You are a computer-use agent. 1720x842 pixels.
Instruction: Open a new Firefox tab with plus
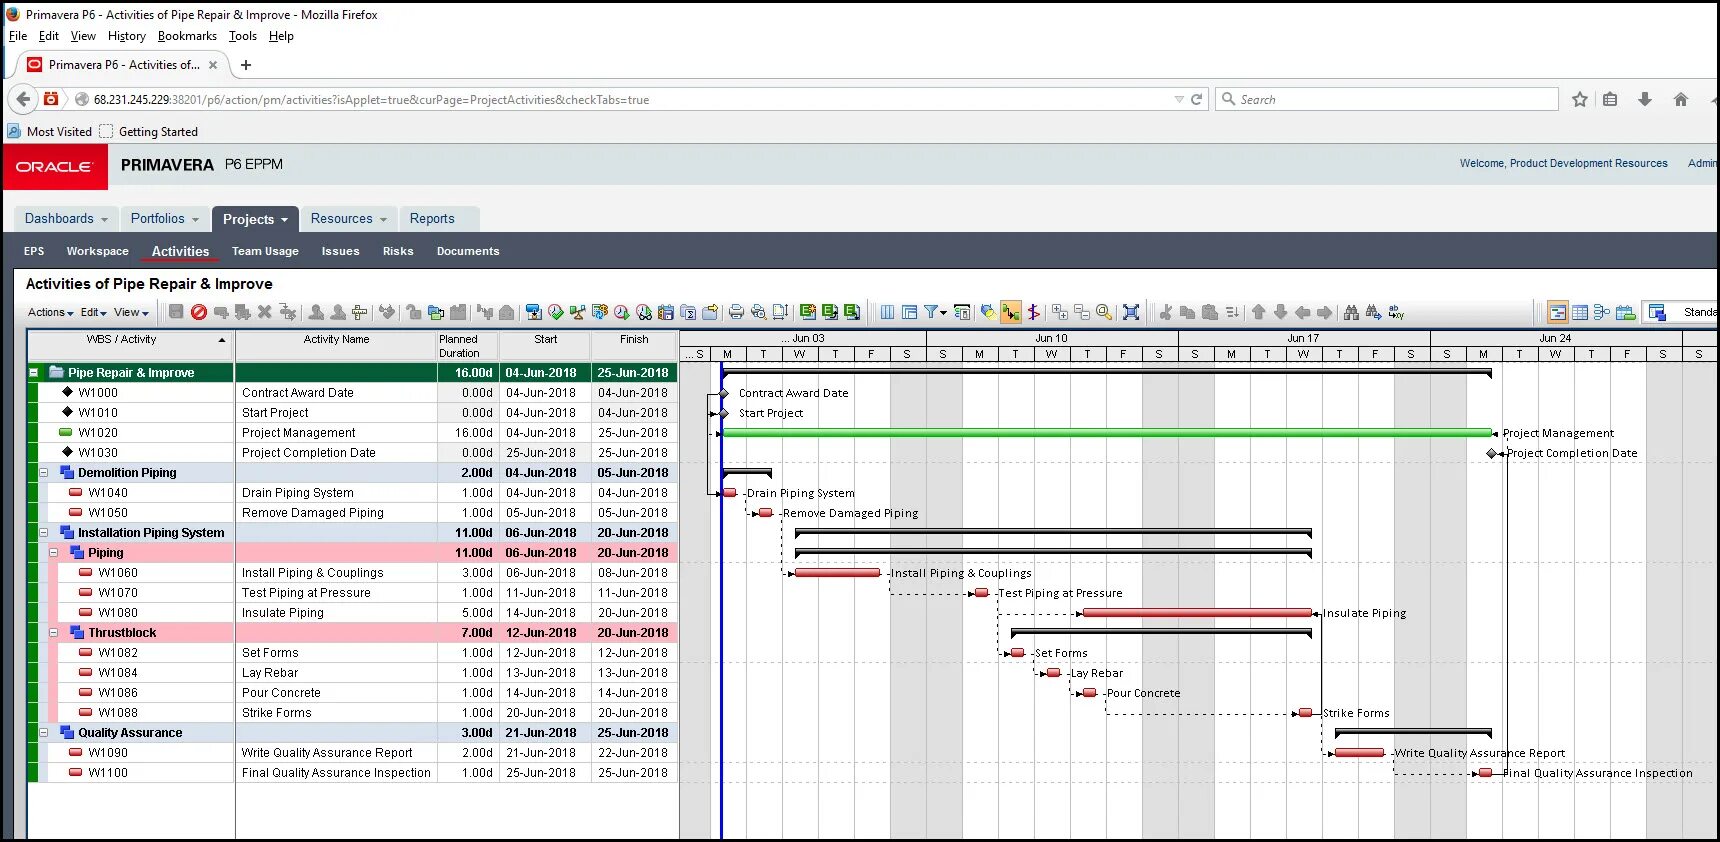246,65
